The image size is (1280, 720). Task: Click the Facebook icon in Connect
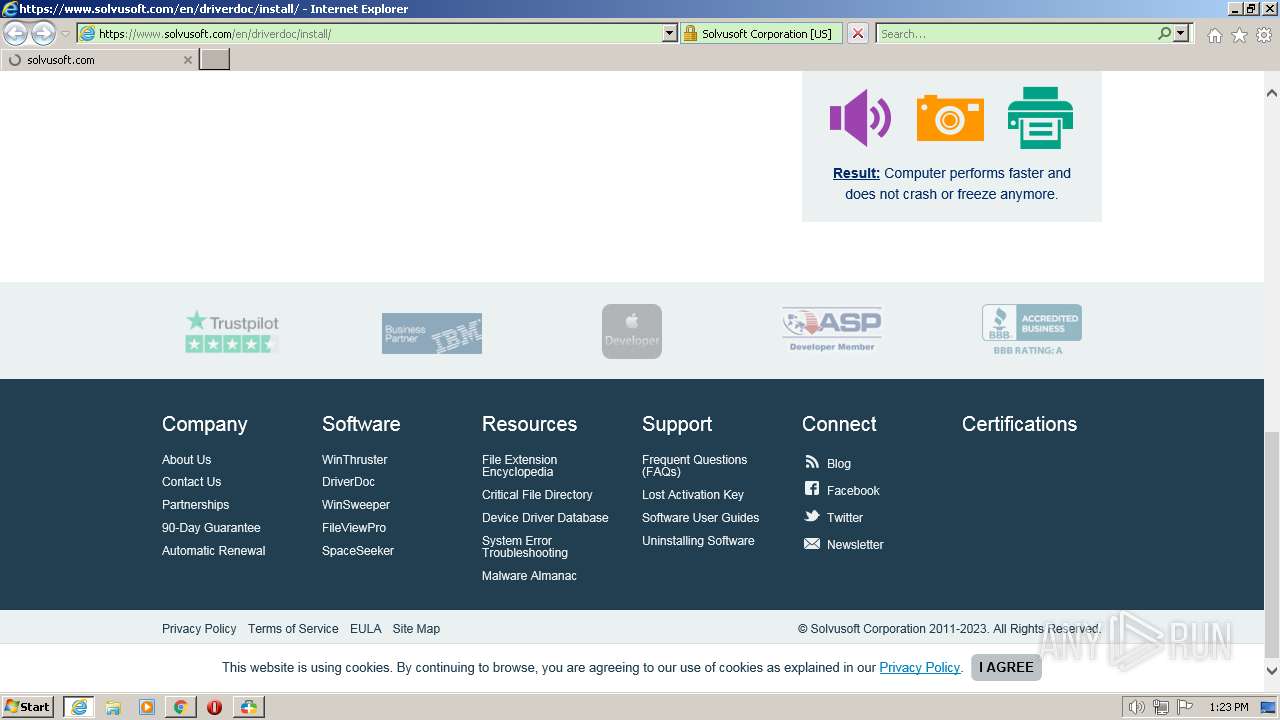coord(812,489)
